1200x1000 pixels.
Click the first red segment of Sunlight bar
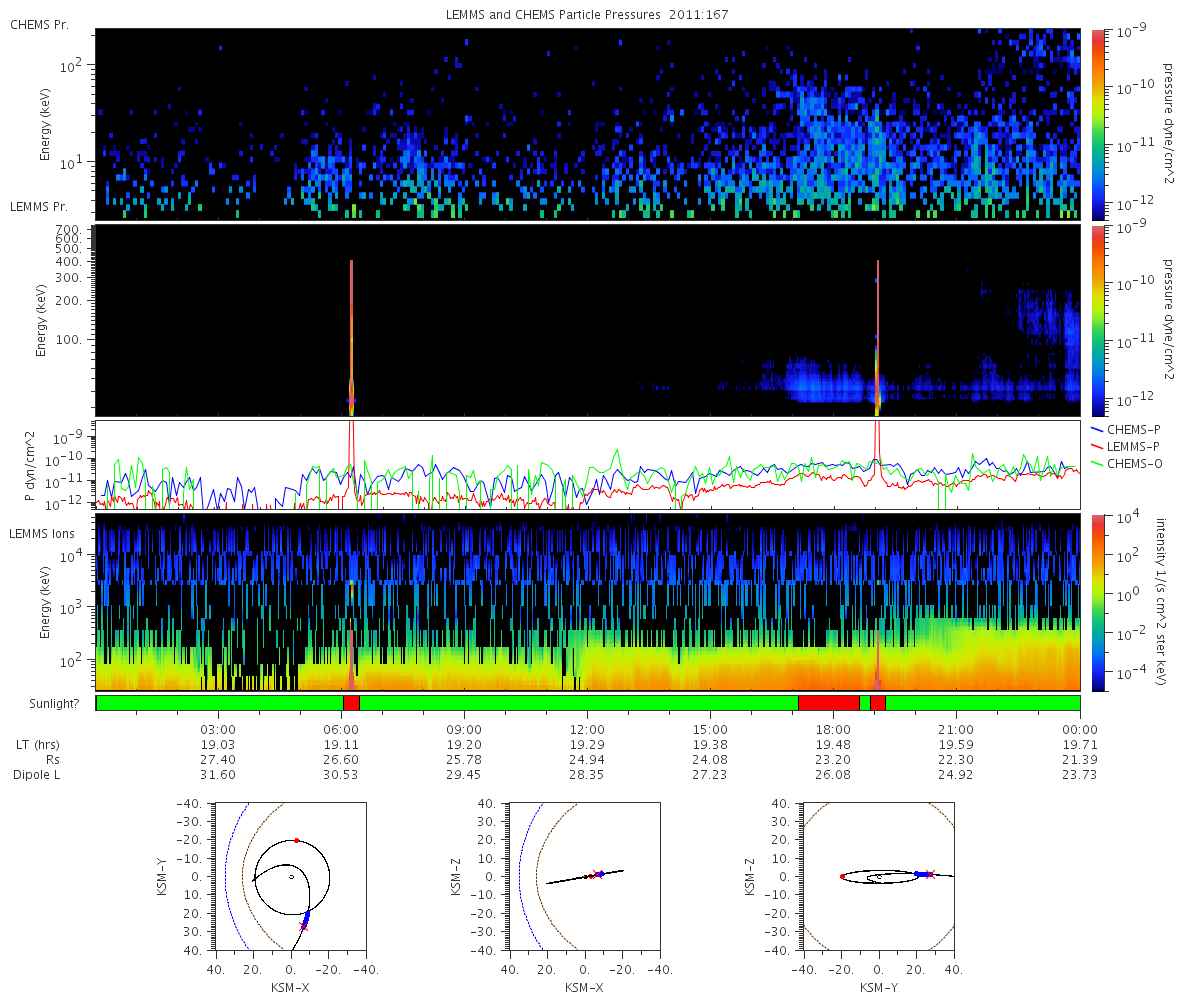[x=351, y=703]
